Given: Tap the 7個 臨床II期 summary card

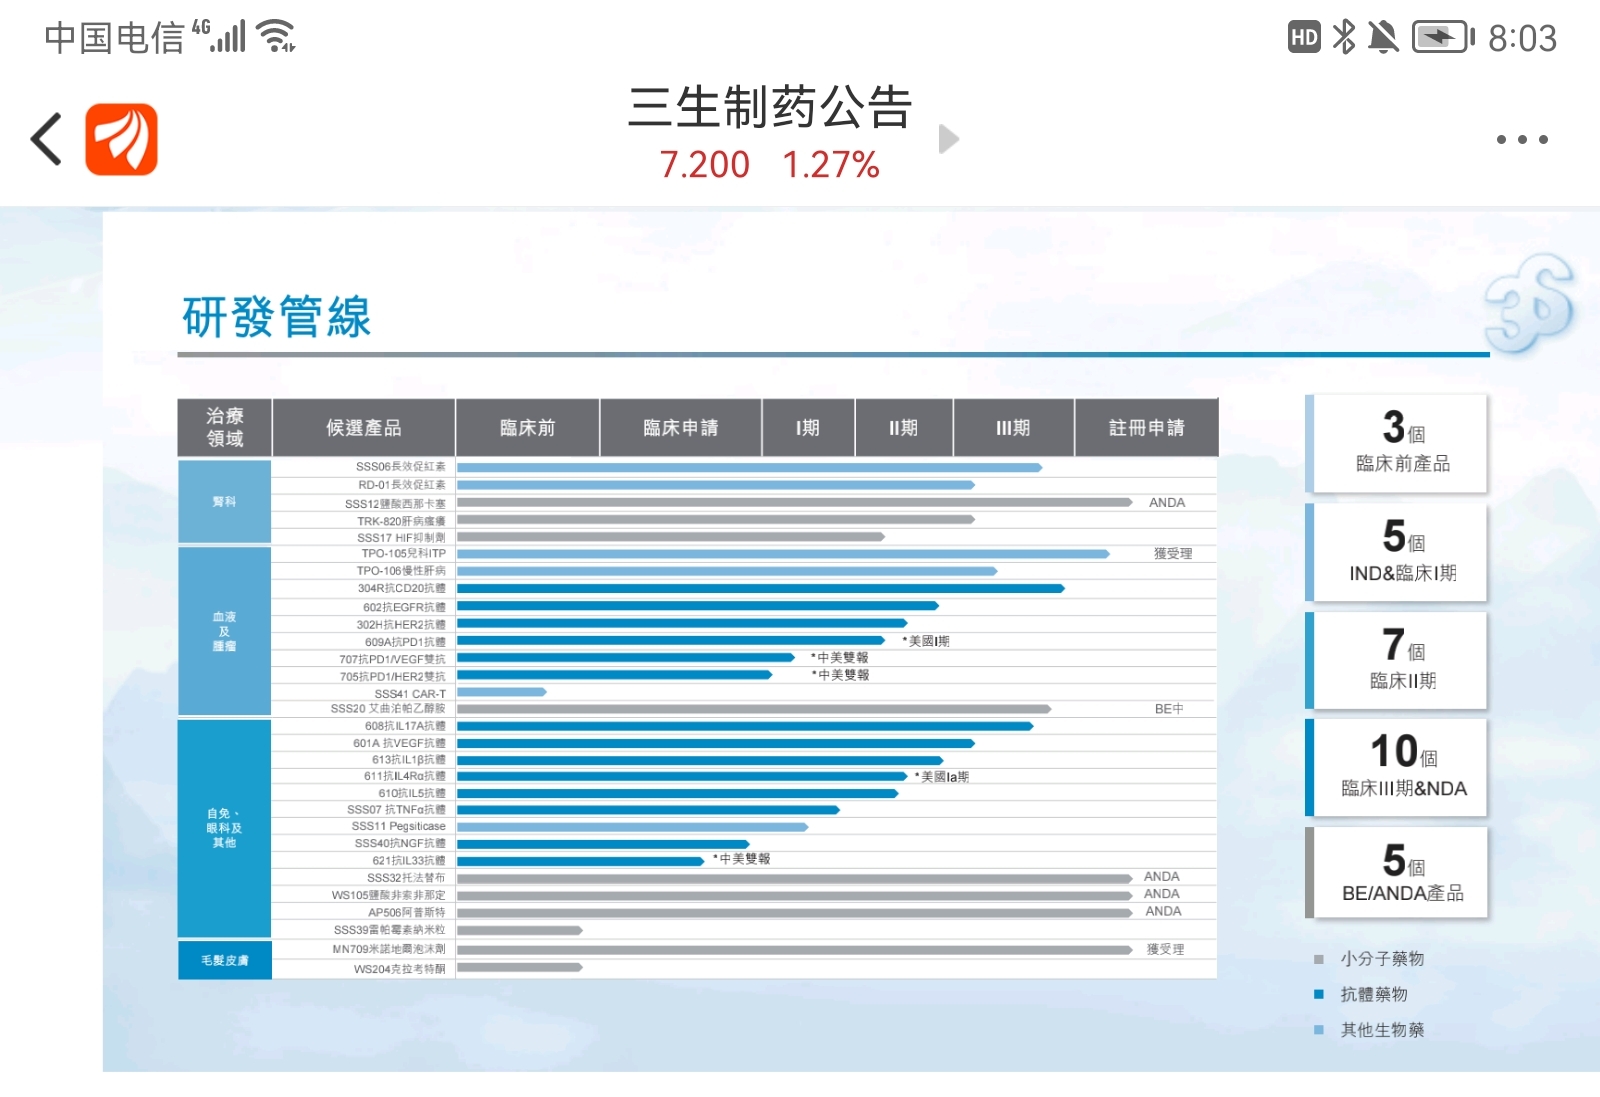Looking at the screenshot, I should click(1397, 660).
